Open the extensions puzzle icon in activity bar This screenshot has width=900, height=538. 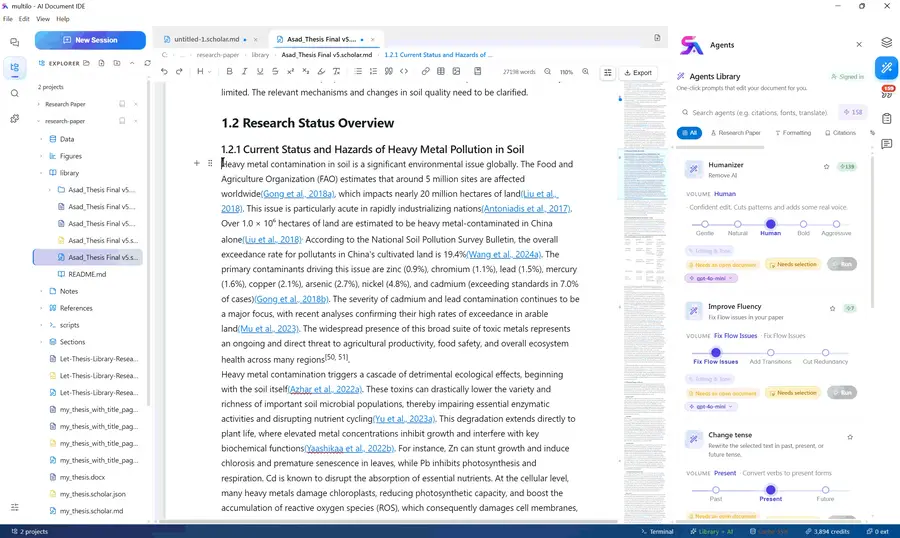[x=15, y=118]
